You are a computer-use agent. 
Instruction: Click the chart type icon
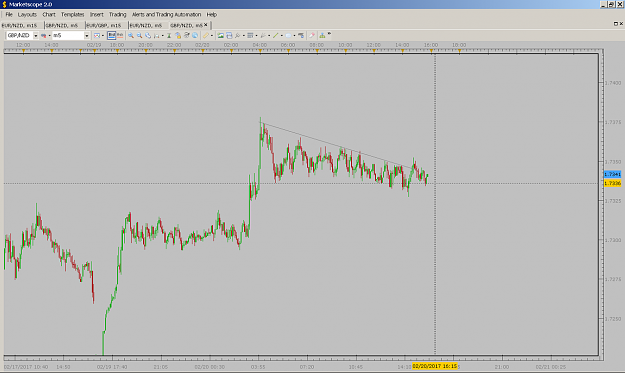(96, 35)
